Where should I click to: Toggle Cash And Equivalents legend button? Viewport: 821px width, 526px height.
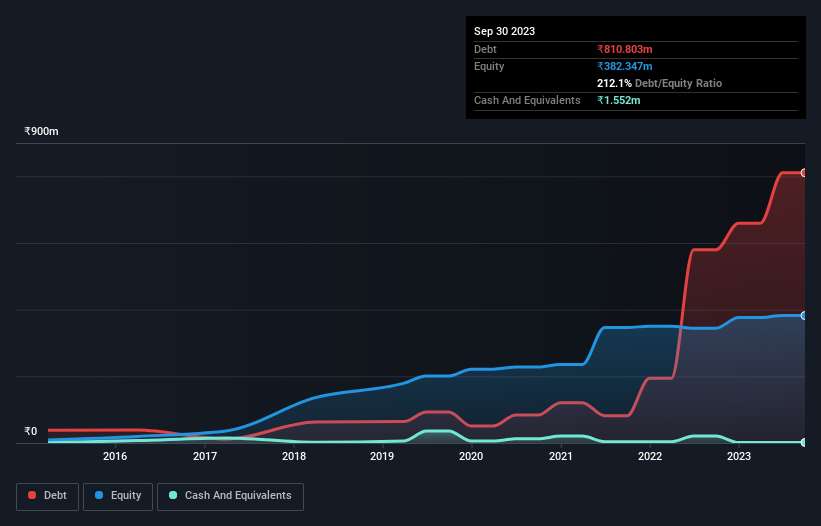230,496
